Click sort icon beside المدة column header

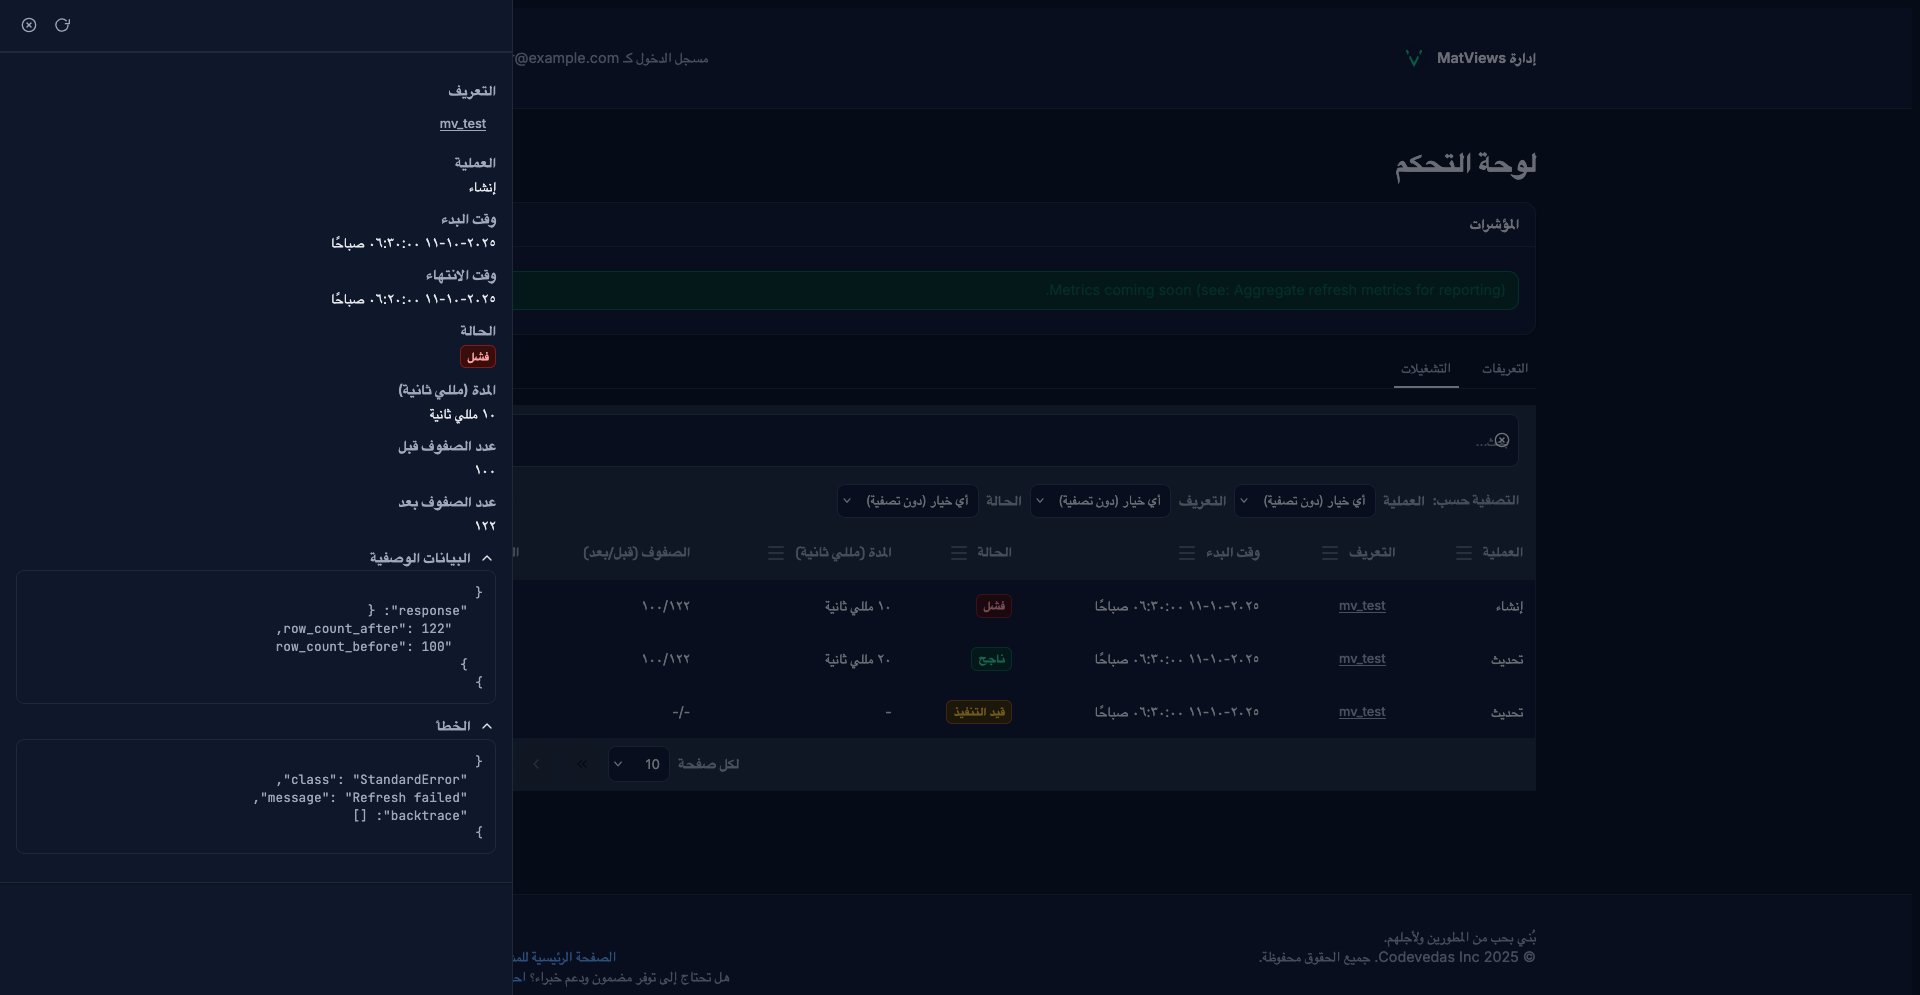[775, 553]
